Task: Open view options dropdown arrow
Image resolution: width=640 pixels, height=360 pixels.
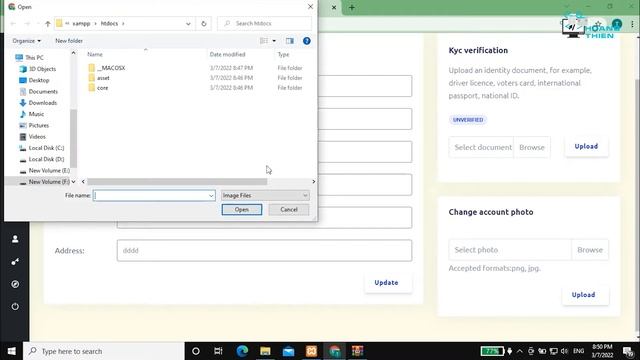Action: [x=274, y=41]
